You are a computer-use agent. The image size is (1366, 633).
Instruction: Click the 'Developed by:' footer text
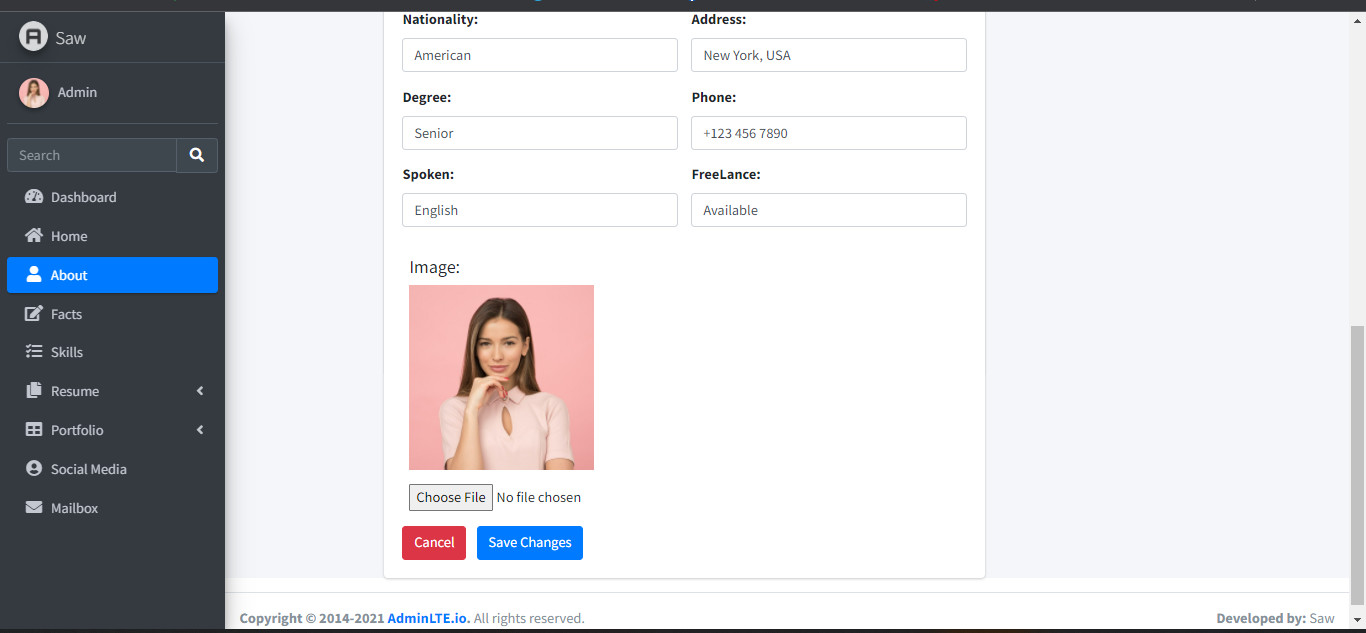click(x=1261, y=618)
